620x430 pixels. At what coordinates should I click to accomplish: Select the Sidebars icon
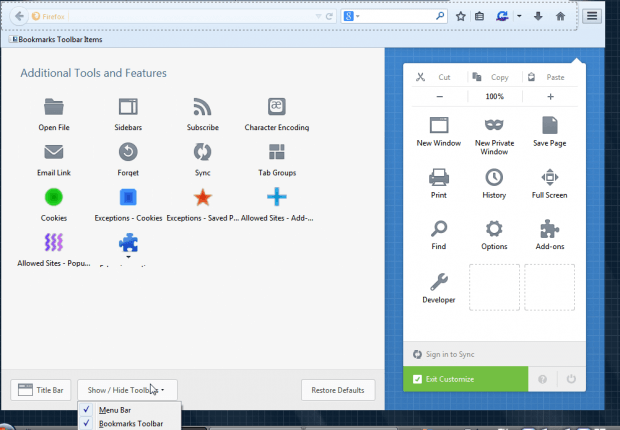click(128, 107)
